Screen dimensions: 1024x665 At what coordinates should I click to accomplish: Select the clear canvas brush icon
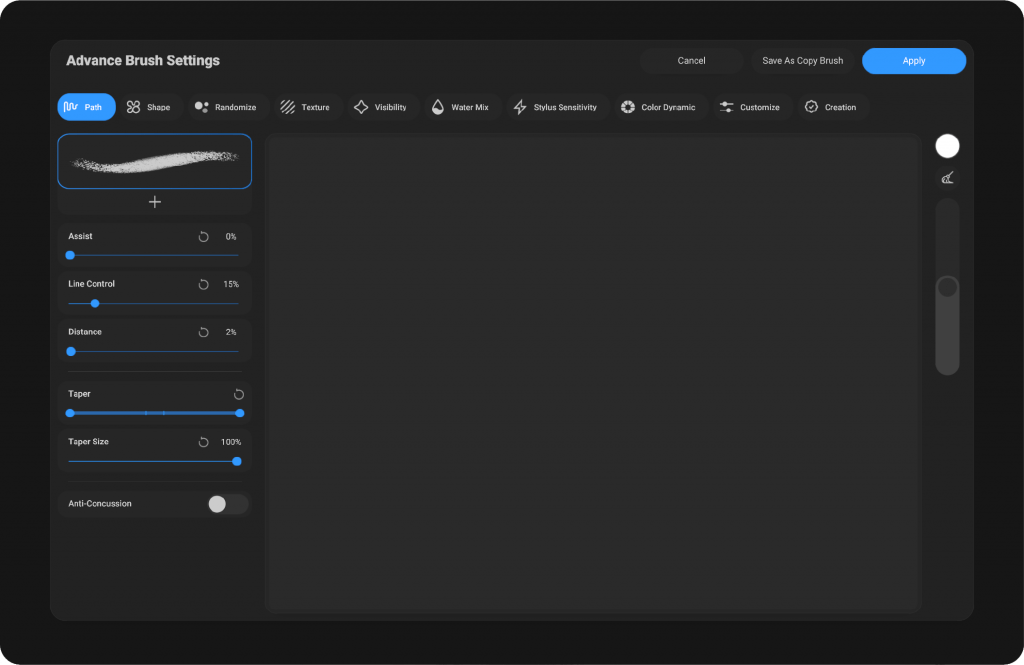(947, 179)
